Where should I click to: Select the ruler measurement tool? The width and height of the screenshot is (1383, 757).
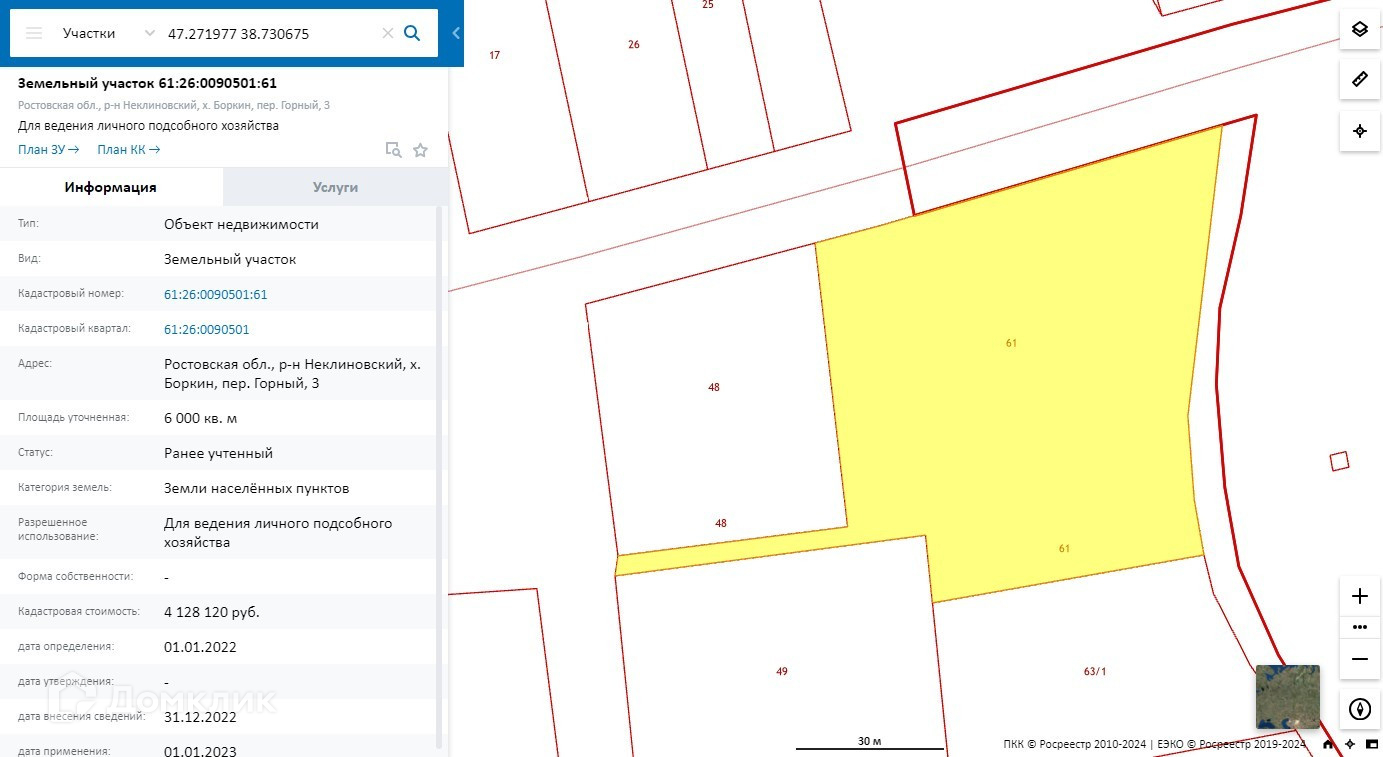[1359, 79]
